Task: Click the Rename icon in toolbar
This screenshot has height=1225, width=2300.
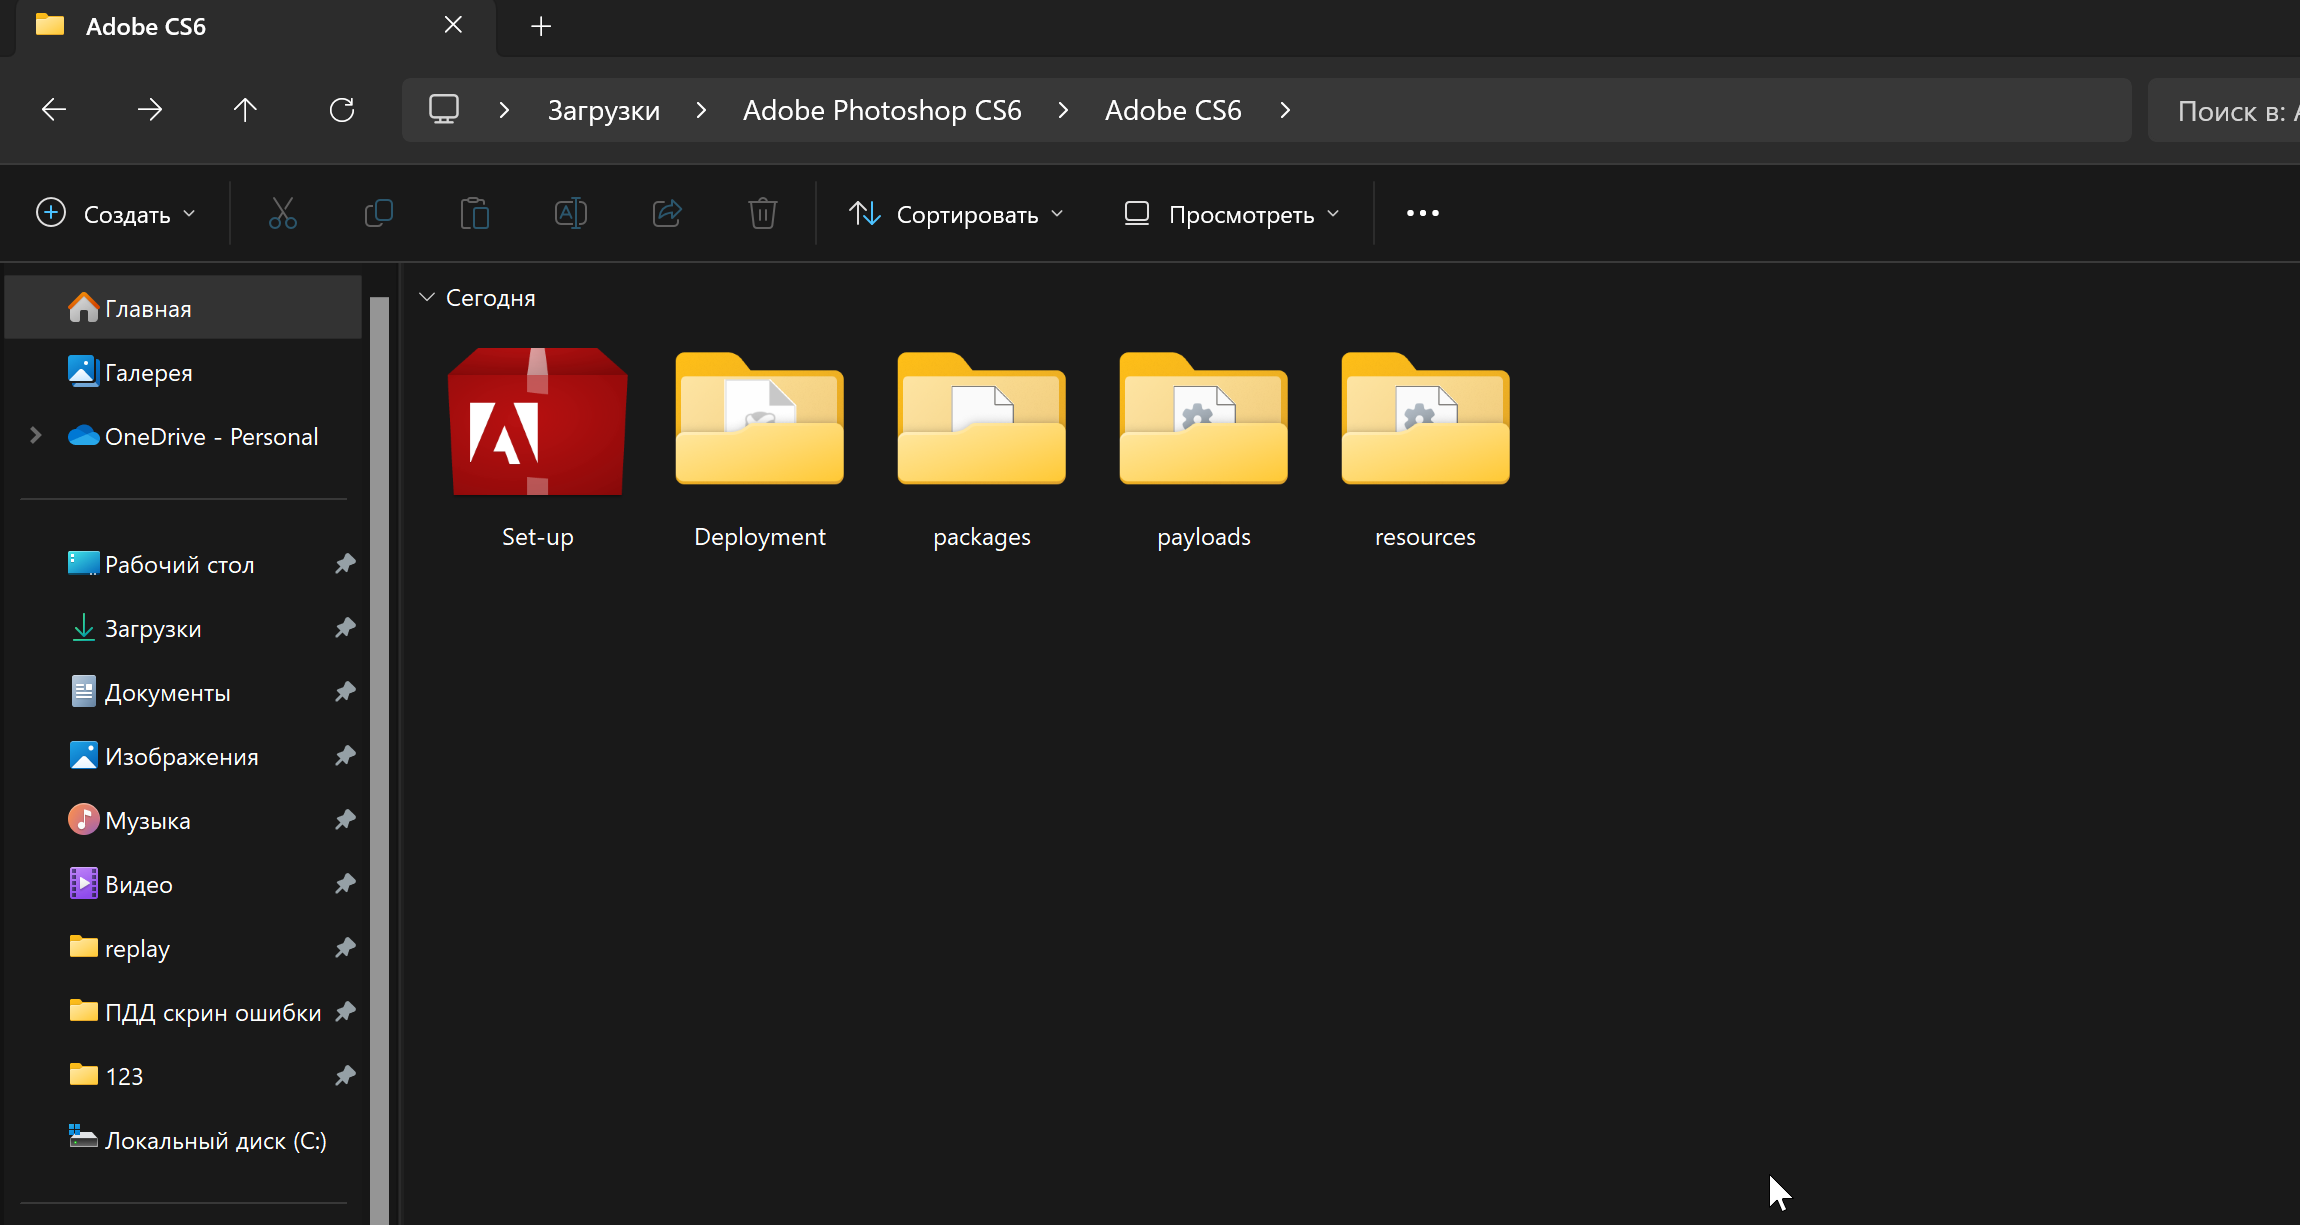Action: [571, 213]
